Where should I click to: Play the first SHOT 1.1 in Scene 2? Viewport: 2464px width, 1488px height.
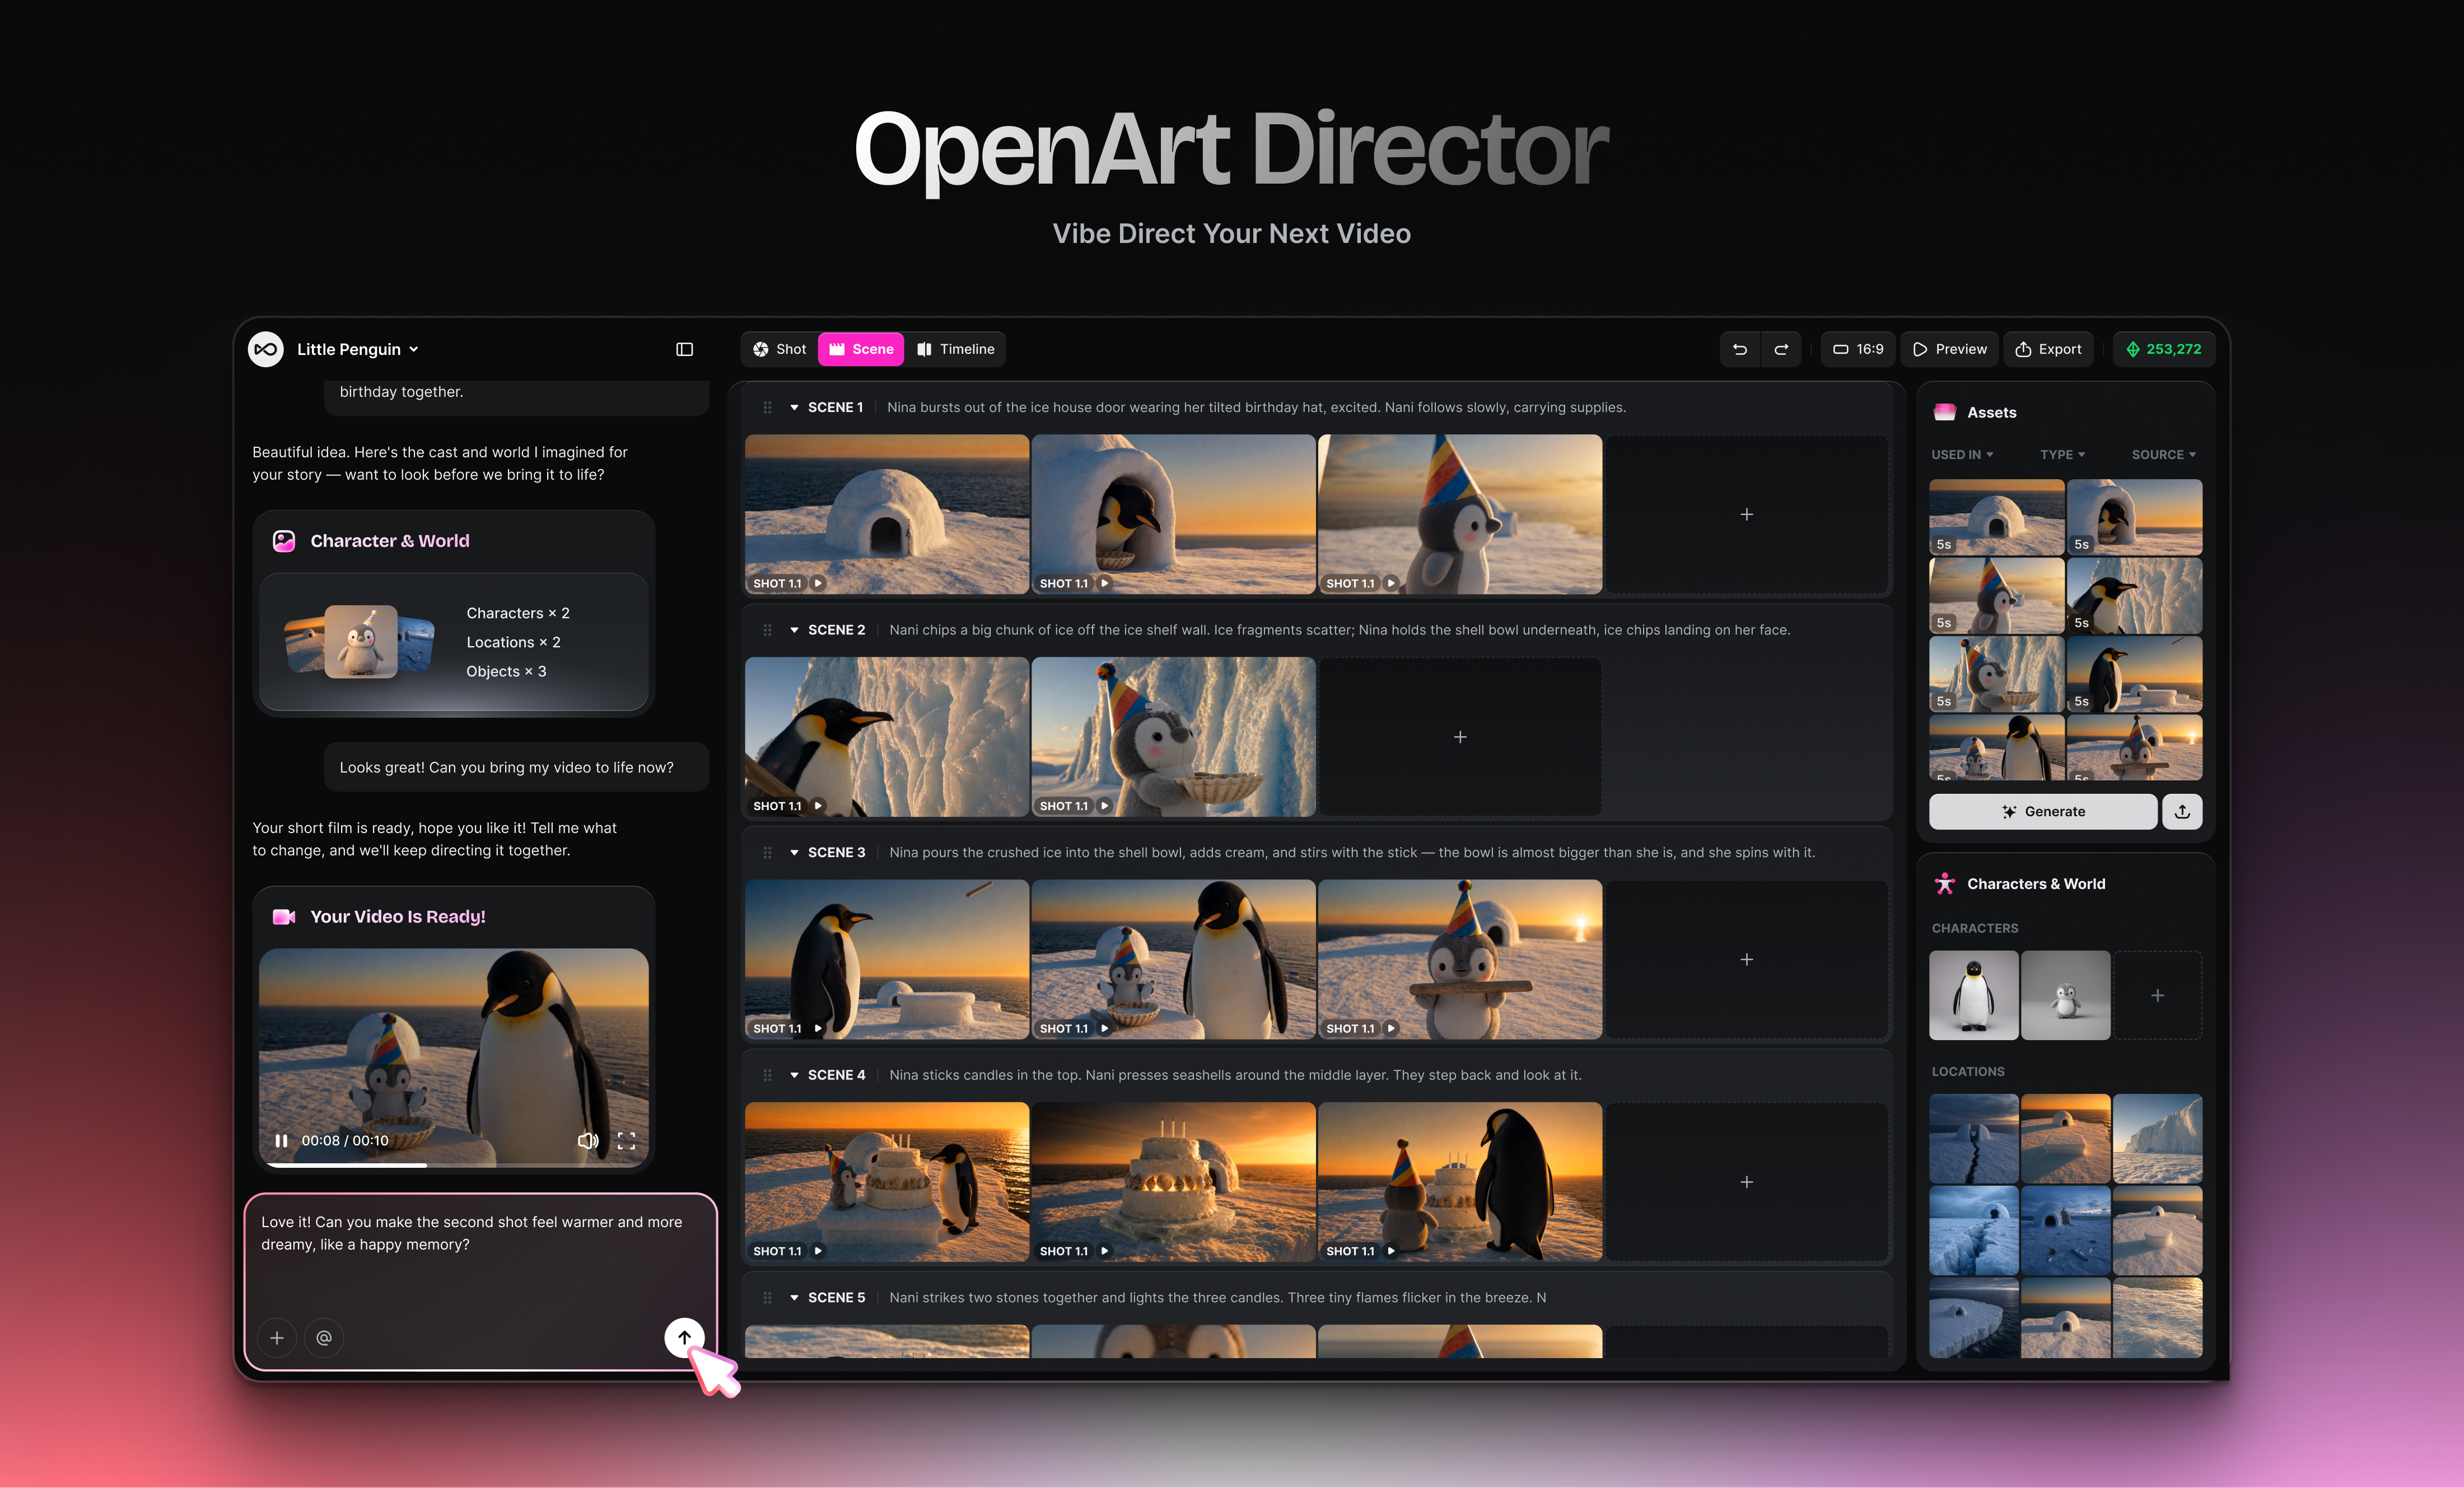[x=818, y=806]
